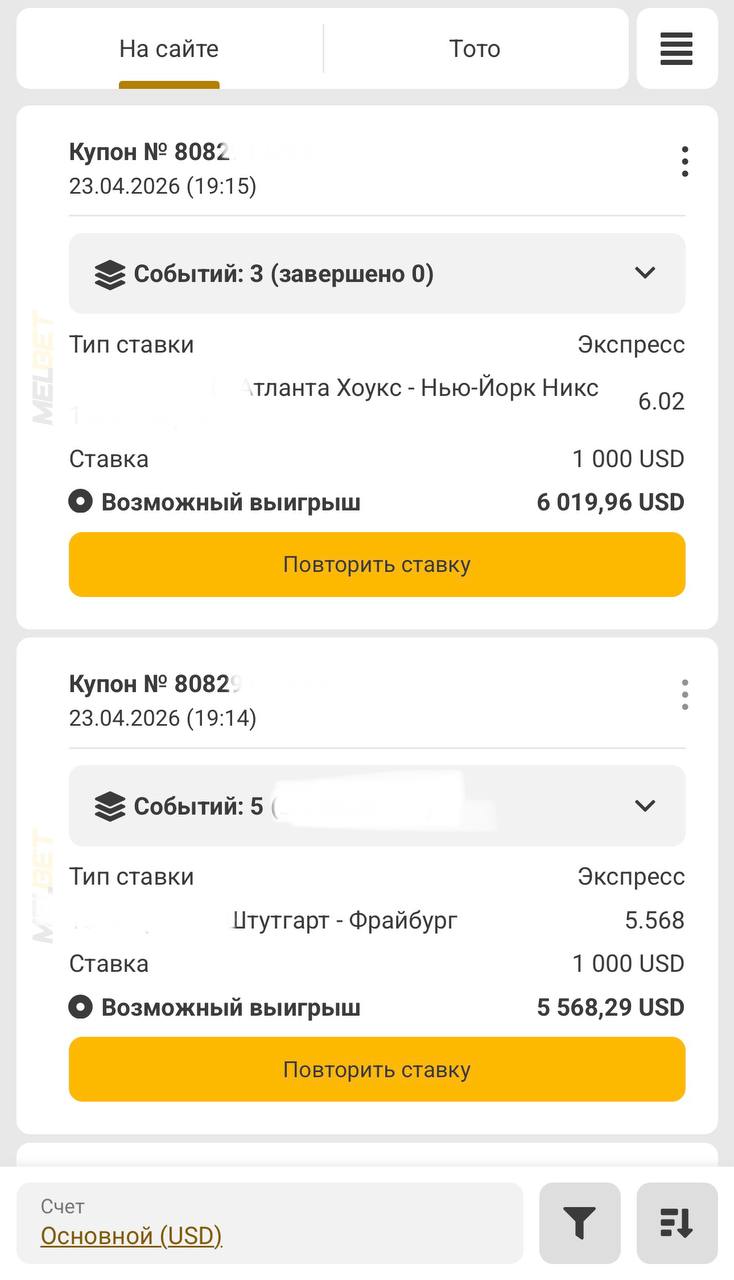Switch to the 'Тото' tab
Screen dimensions: 734x1280
(x=474, y=49)
